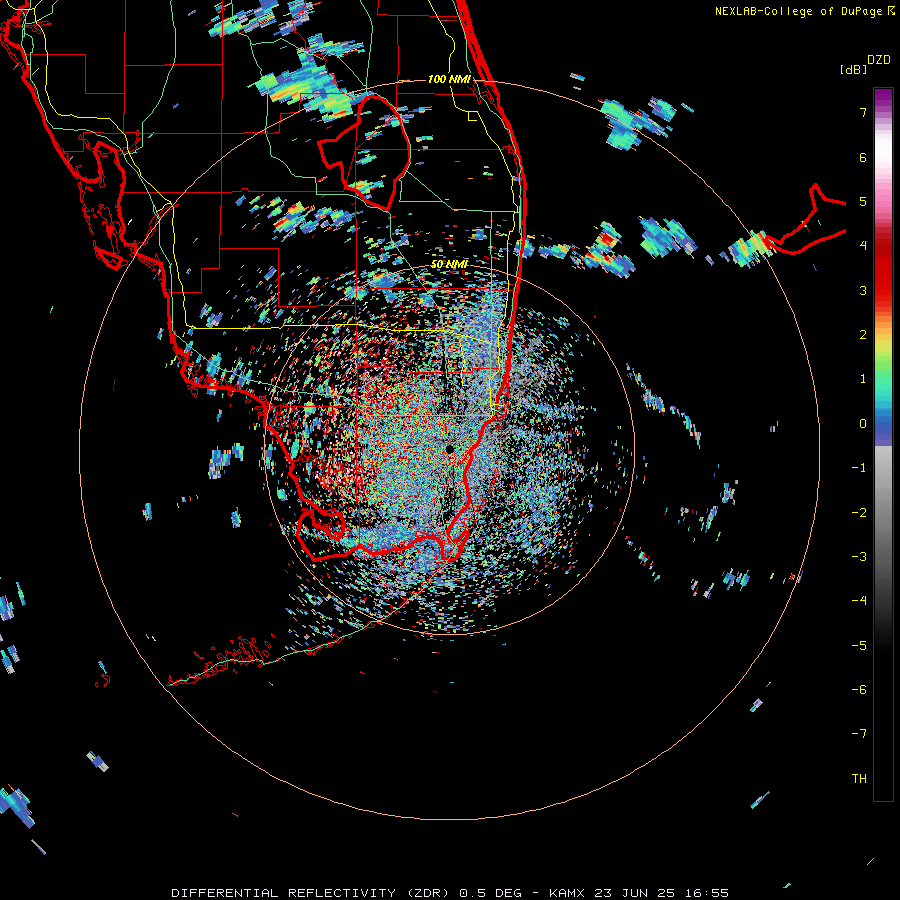The height and width of the screenshot is (900, 900).
Task: Click the -1 value on the color scale
Action: coord(859,468)
